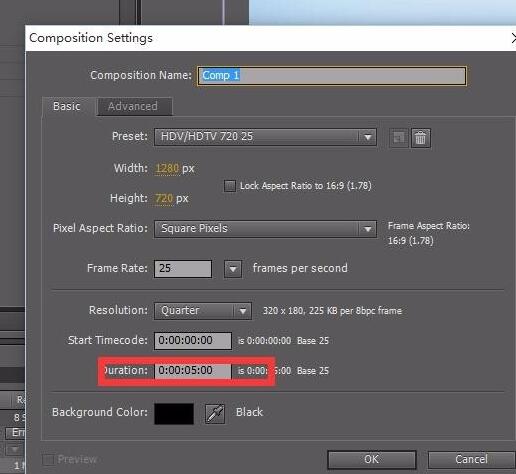
Task: Open the frame rate options arrow
Action: pos(233,269)
